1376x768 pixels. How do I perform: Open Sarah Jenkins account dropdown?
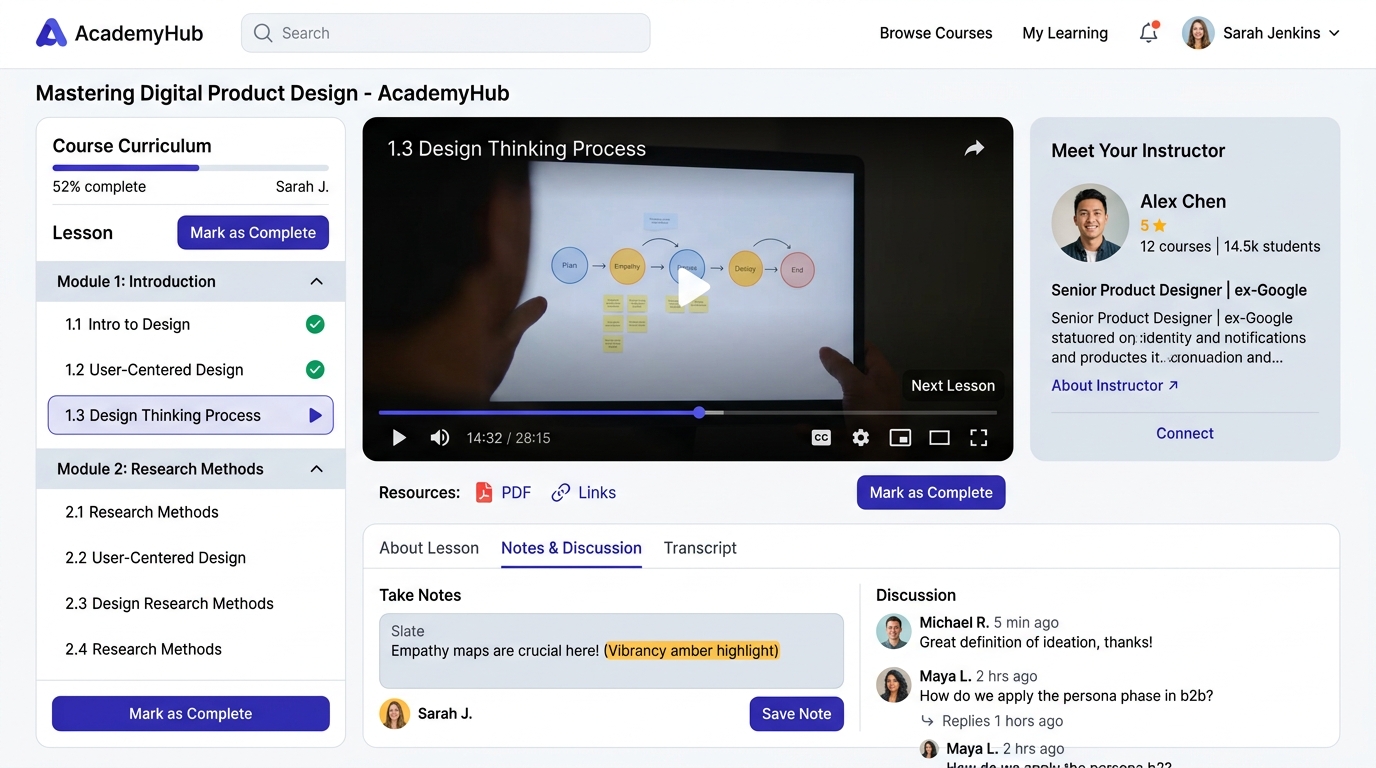[1262, 33]
